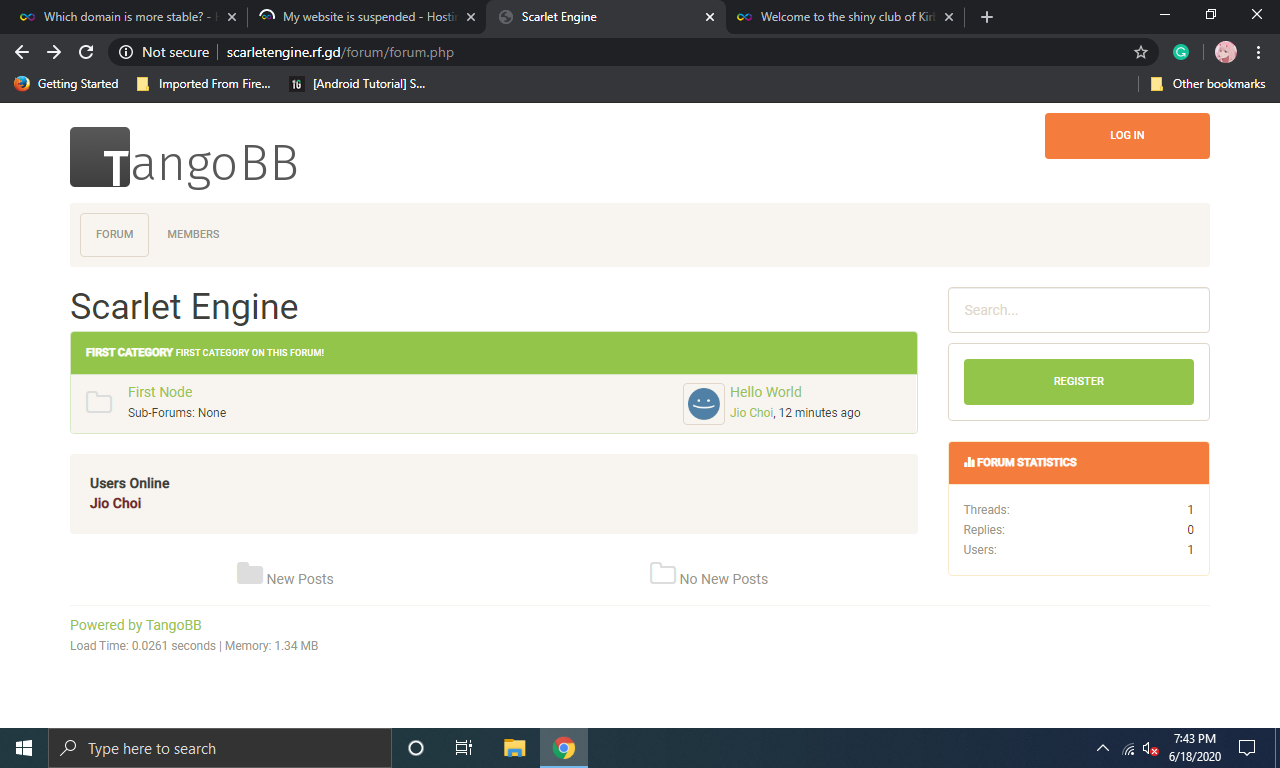Bookmark this page with the star icon
The image size is (1280, 768).
[x=1141, y=52]
